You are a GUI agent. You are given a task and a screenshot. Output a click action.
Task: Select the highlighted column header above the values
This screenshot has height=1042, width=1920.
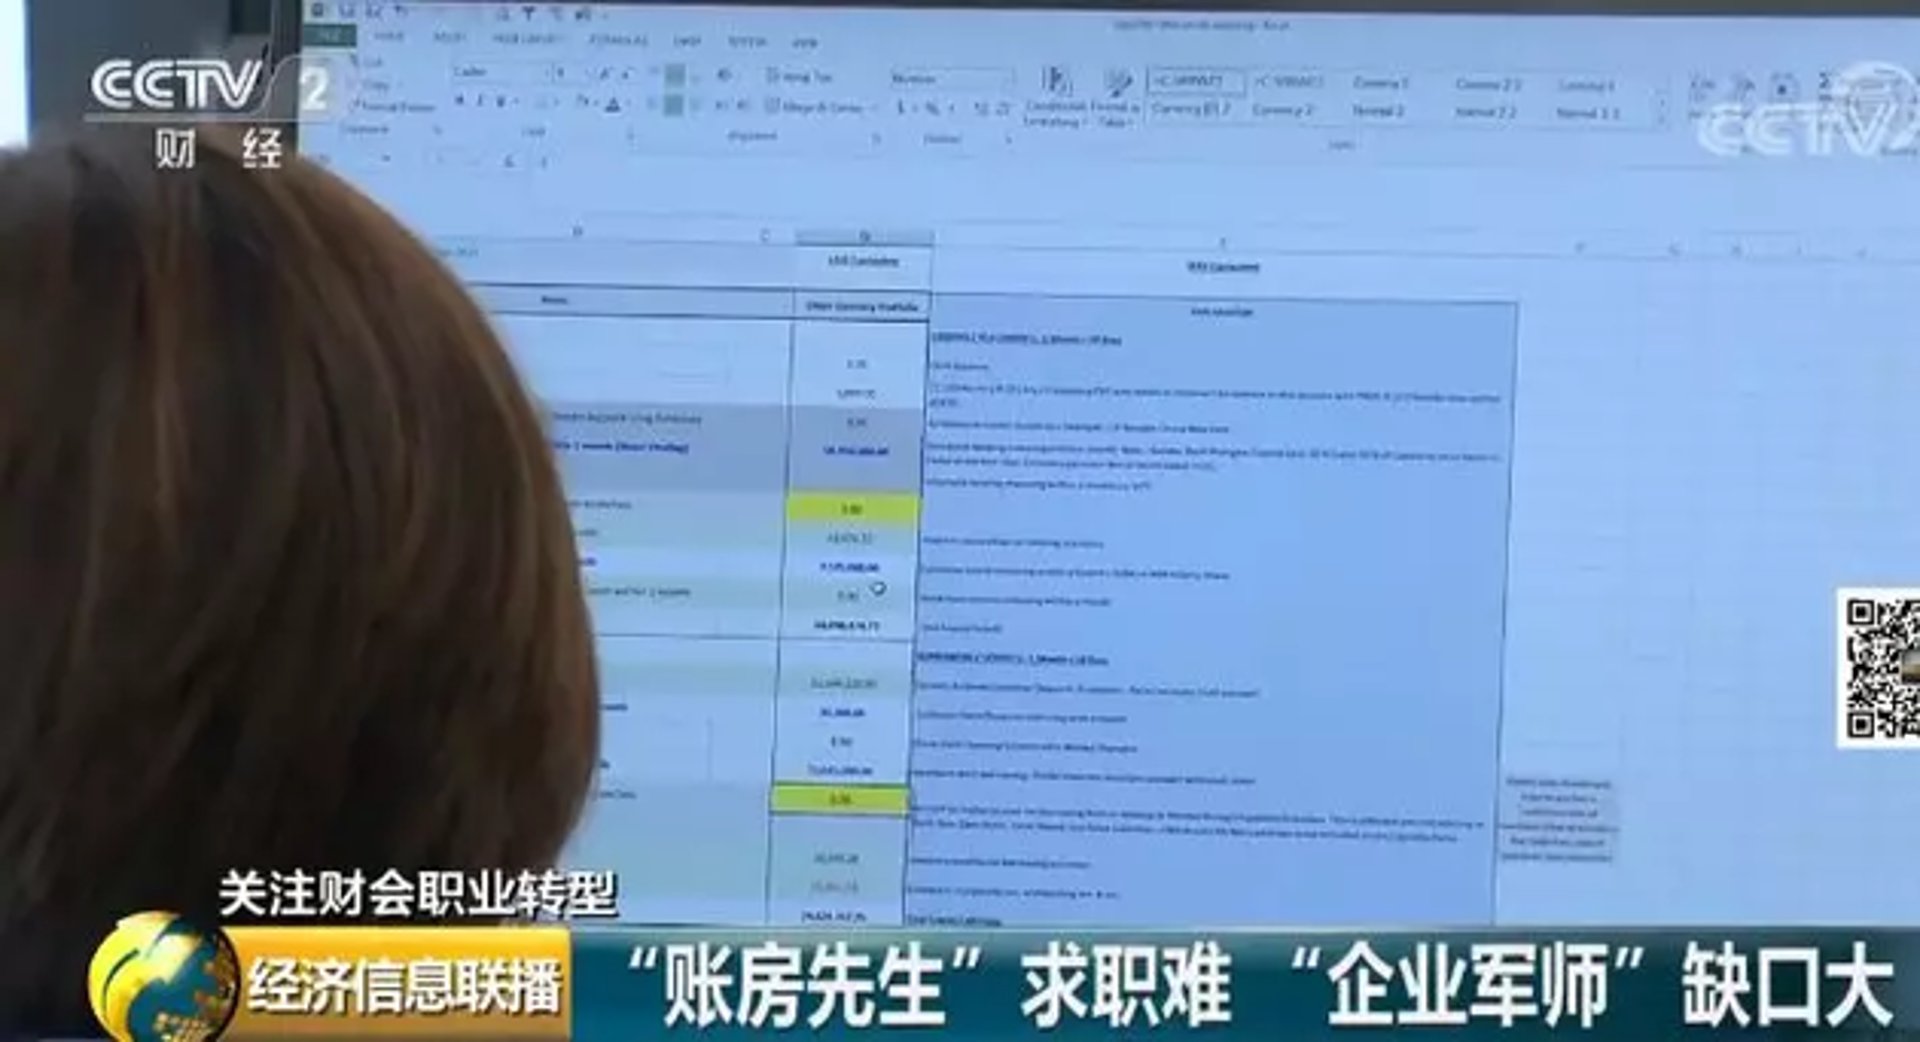click(x=864, y=237)
